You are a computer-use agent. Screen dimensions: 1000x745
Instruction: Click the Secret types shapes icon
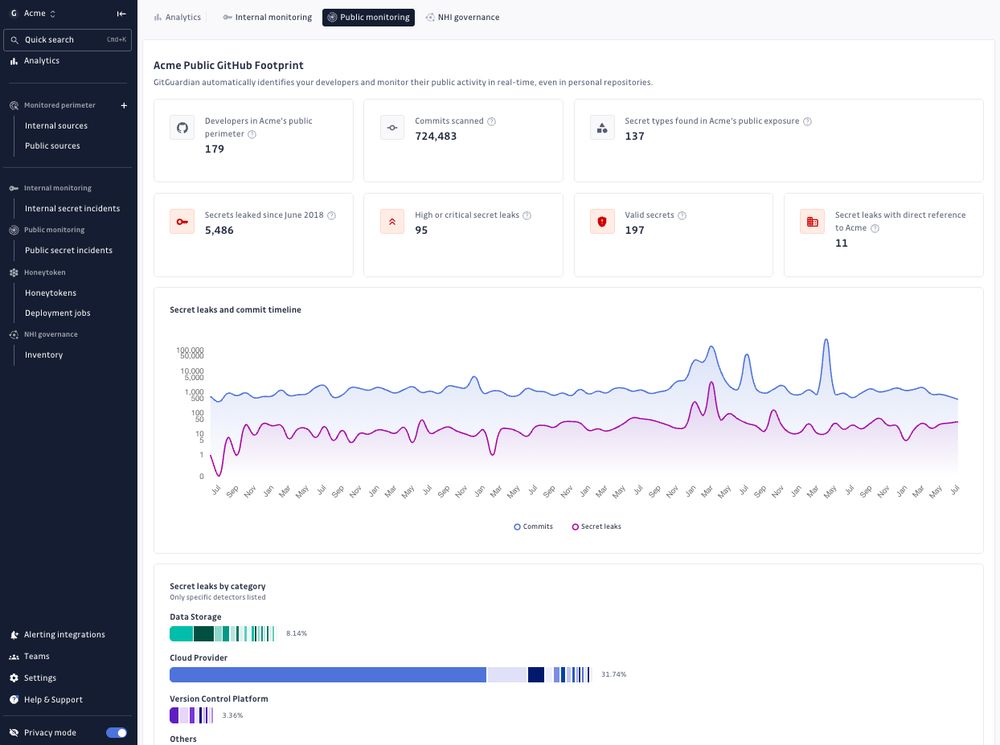click(602, 128)
